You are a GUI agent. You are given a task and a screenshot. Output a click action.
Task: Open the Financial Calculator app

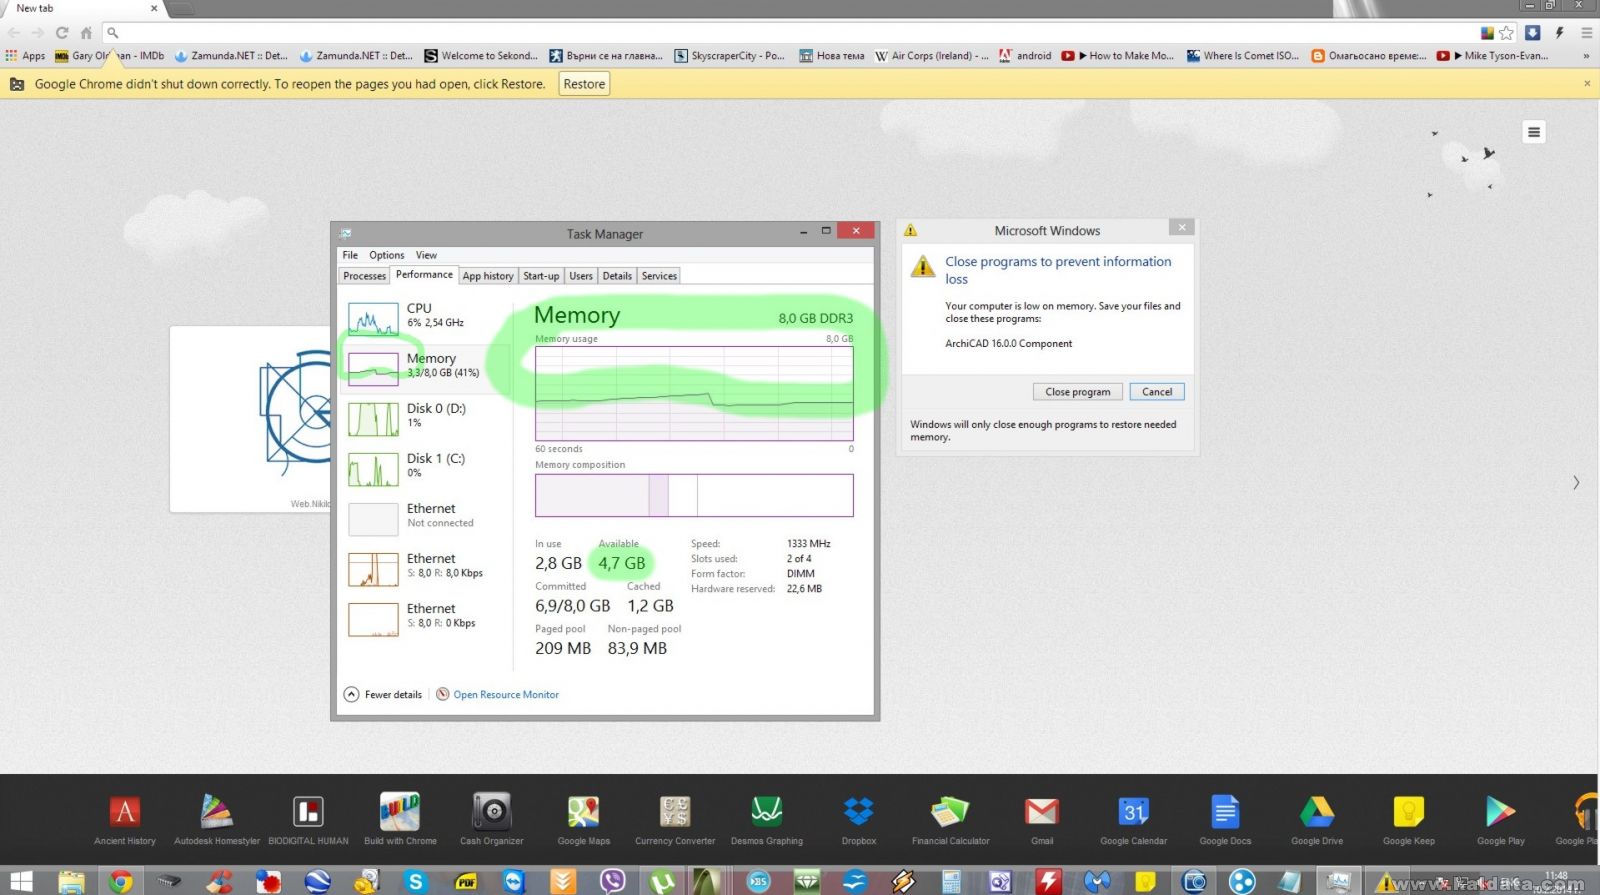pyautogui.click(x=950, y=812)
